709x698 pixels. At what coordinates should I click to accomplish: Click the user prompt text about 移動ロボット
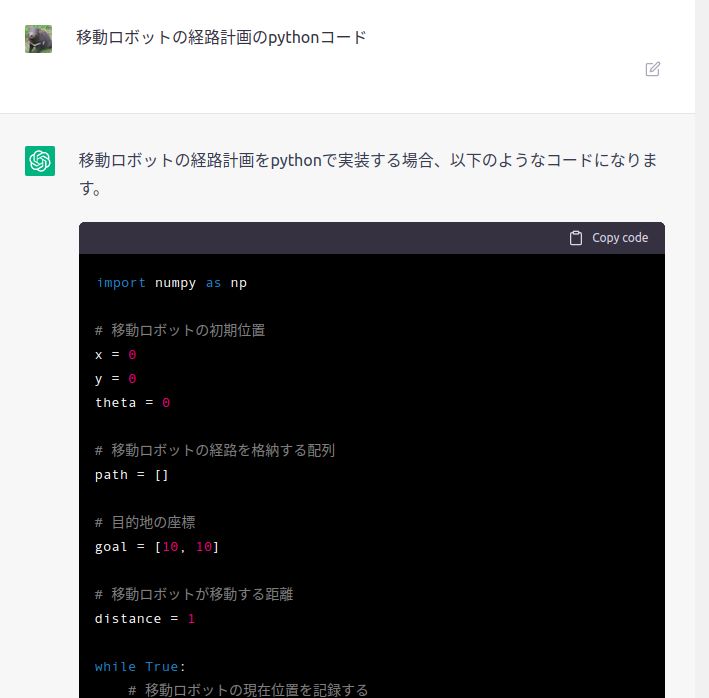click(x=221, y=38)
